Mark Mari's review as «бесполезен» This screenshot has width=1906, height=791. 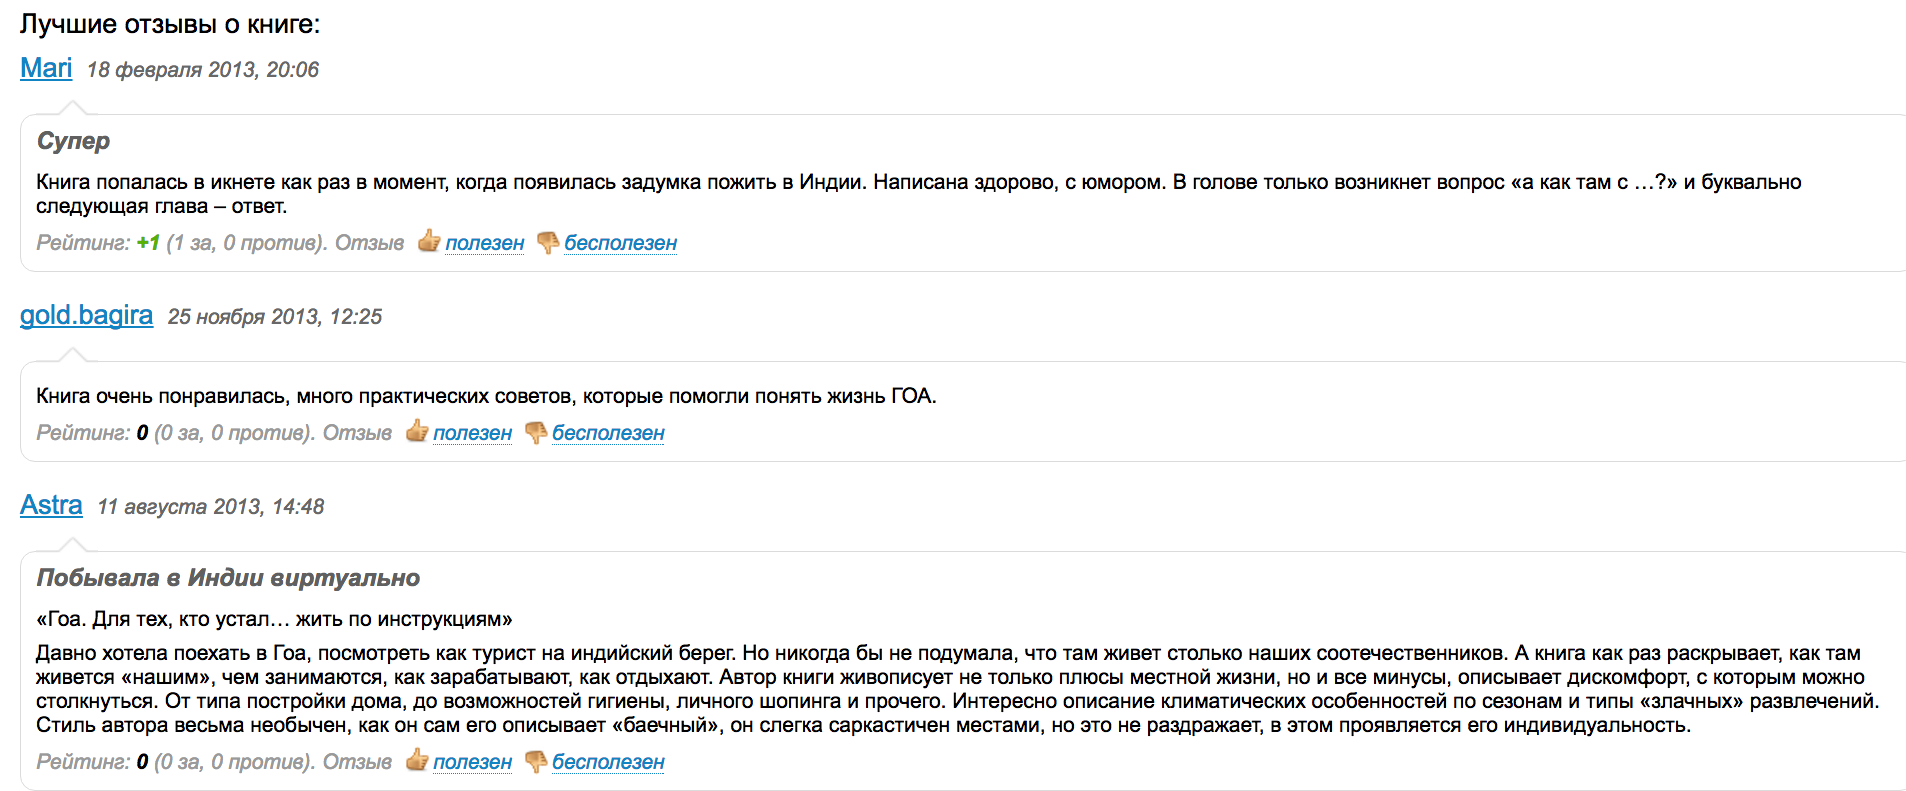(x=620, y=243)
